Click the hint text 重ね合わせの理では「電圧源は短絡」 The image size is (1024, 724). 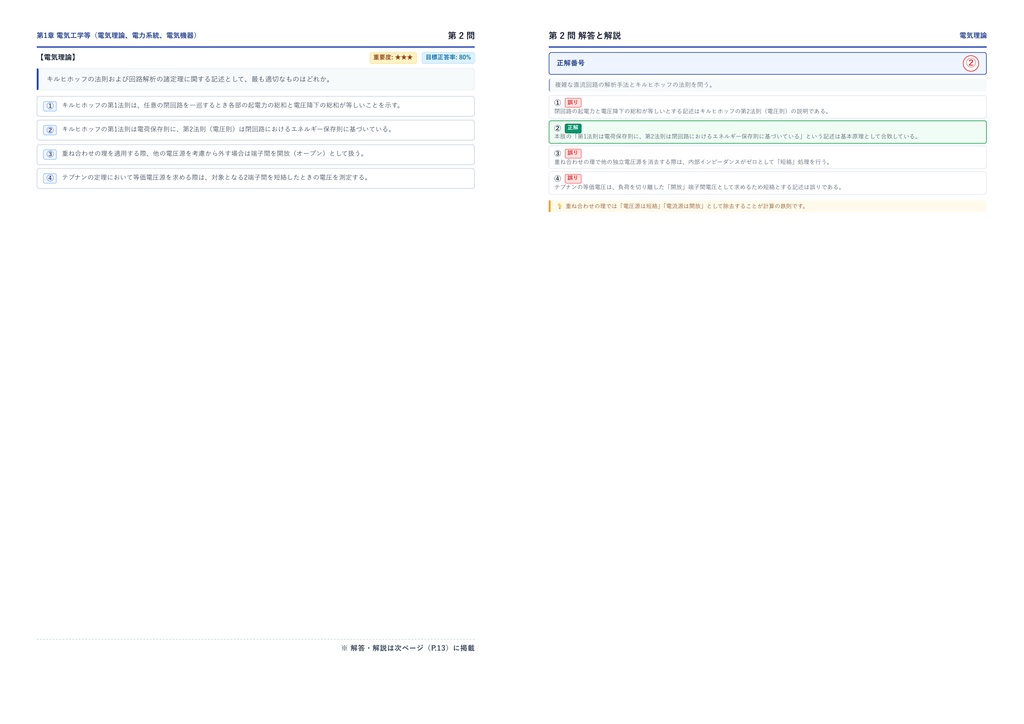pyautogui.click(x=686, y=206)
